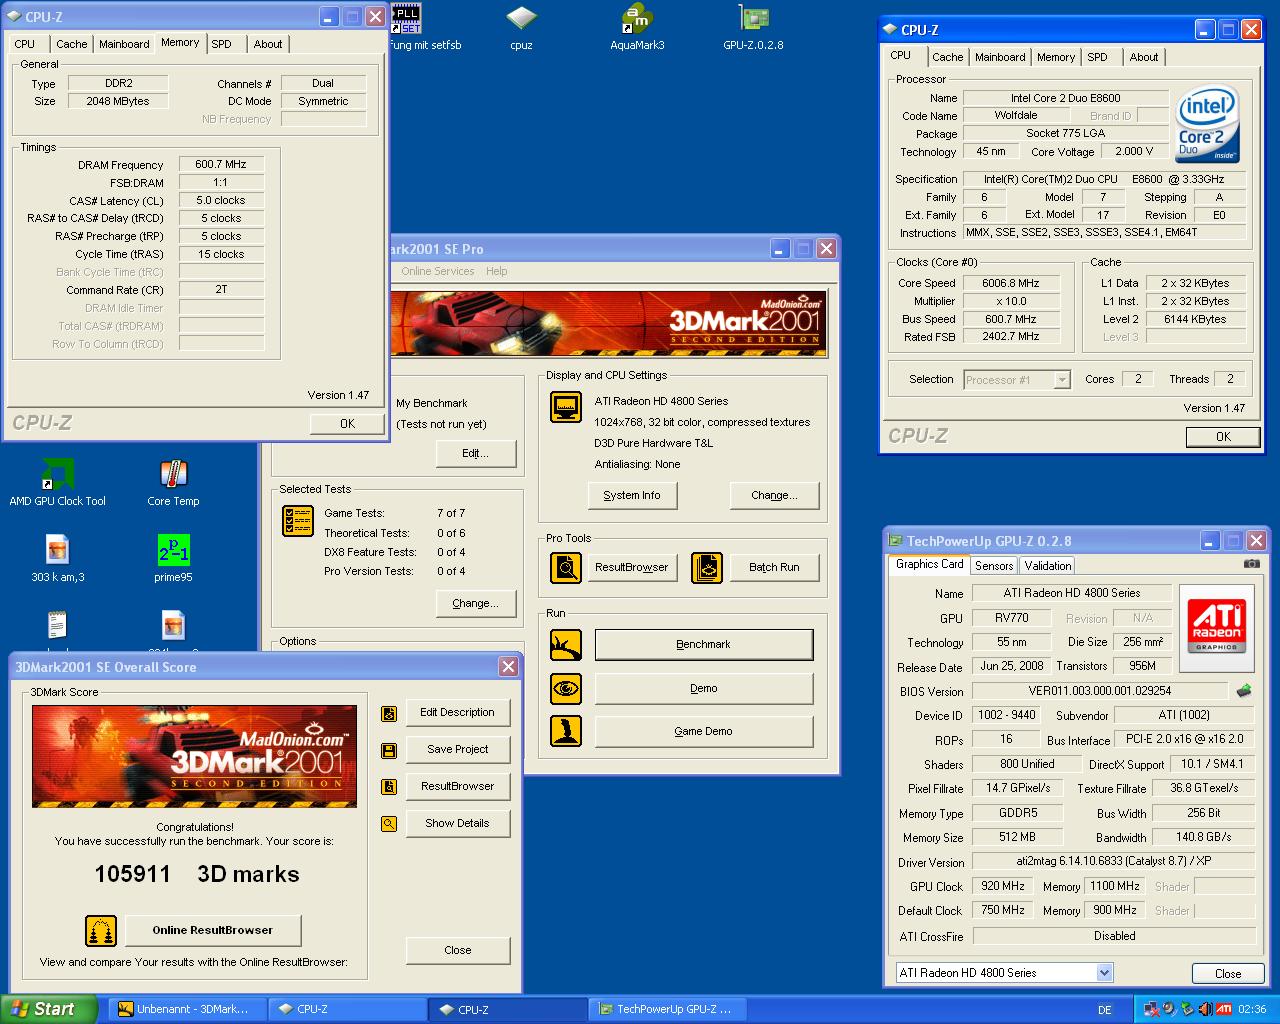Click the Start button

(x=49, y=1009)
